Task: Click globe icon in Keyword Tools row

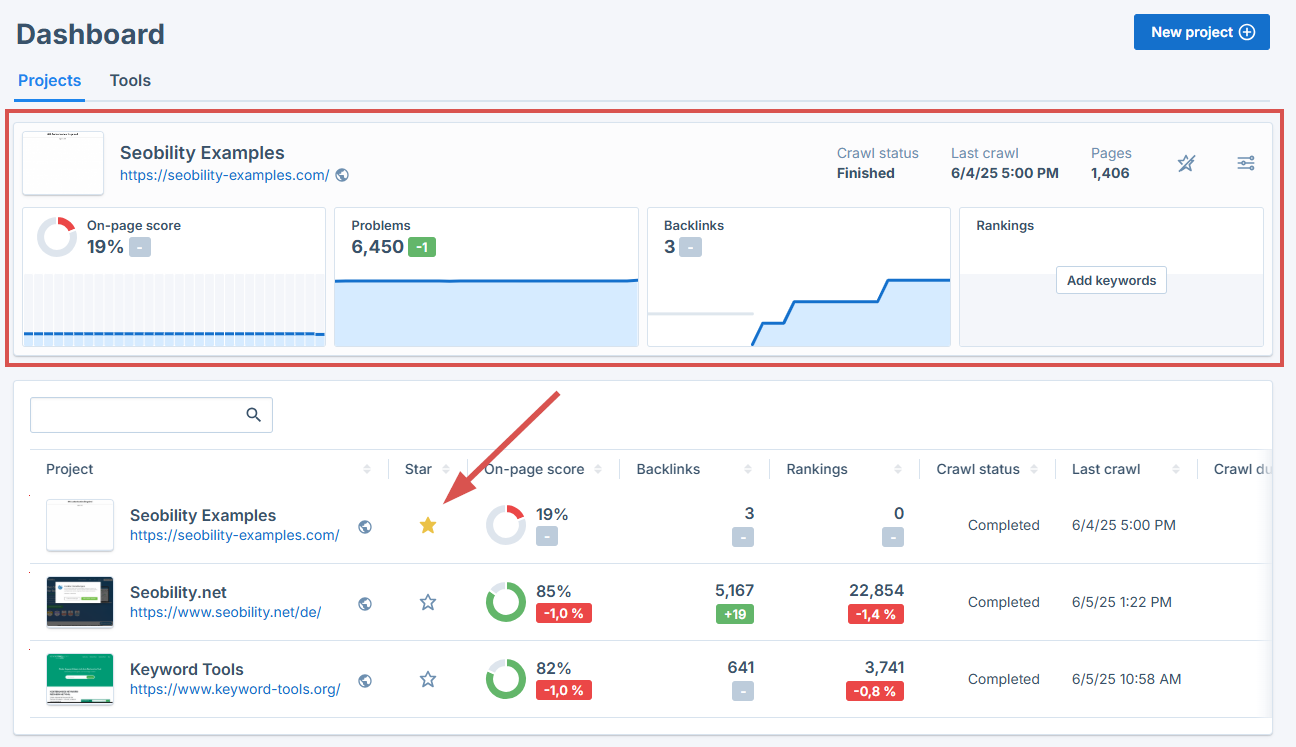Action: (x=365, y=680)
